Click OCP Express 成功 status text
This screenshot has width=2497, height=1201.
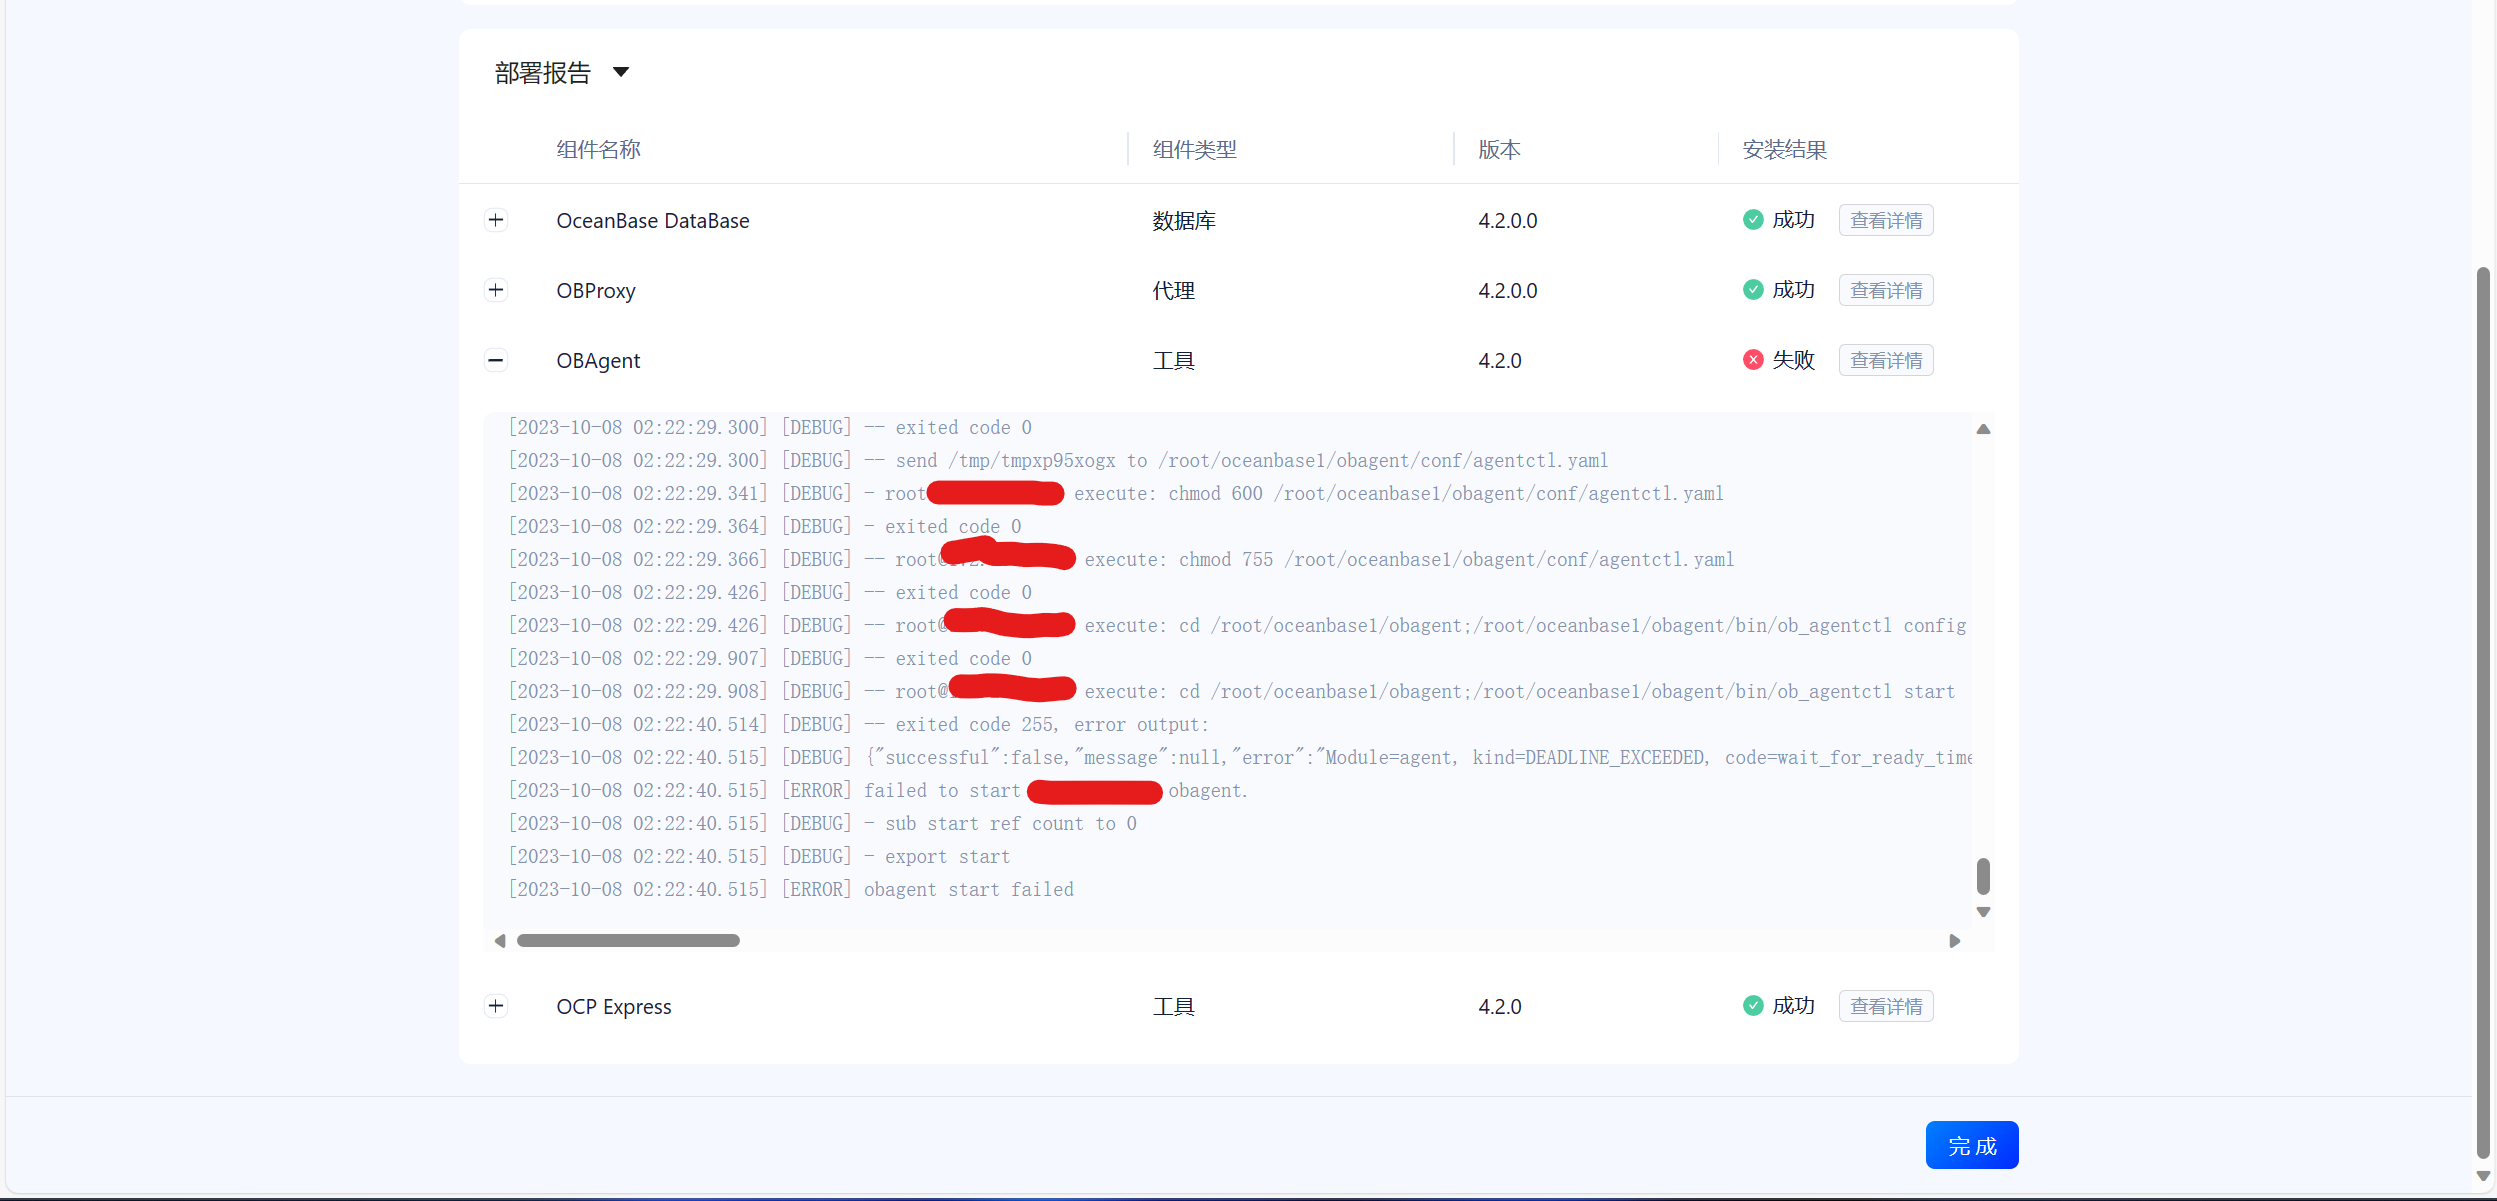tap(1793, 1006)
